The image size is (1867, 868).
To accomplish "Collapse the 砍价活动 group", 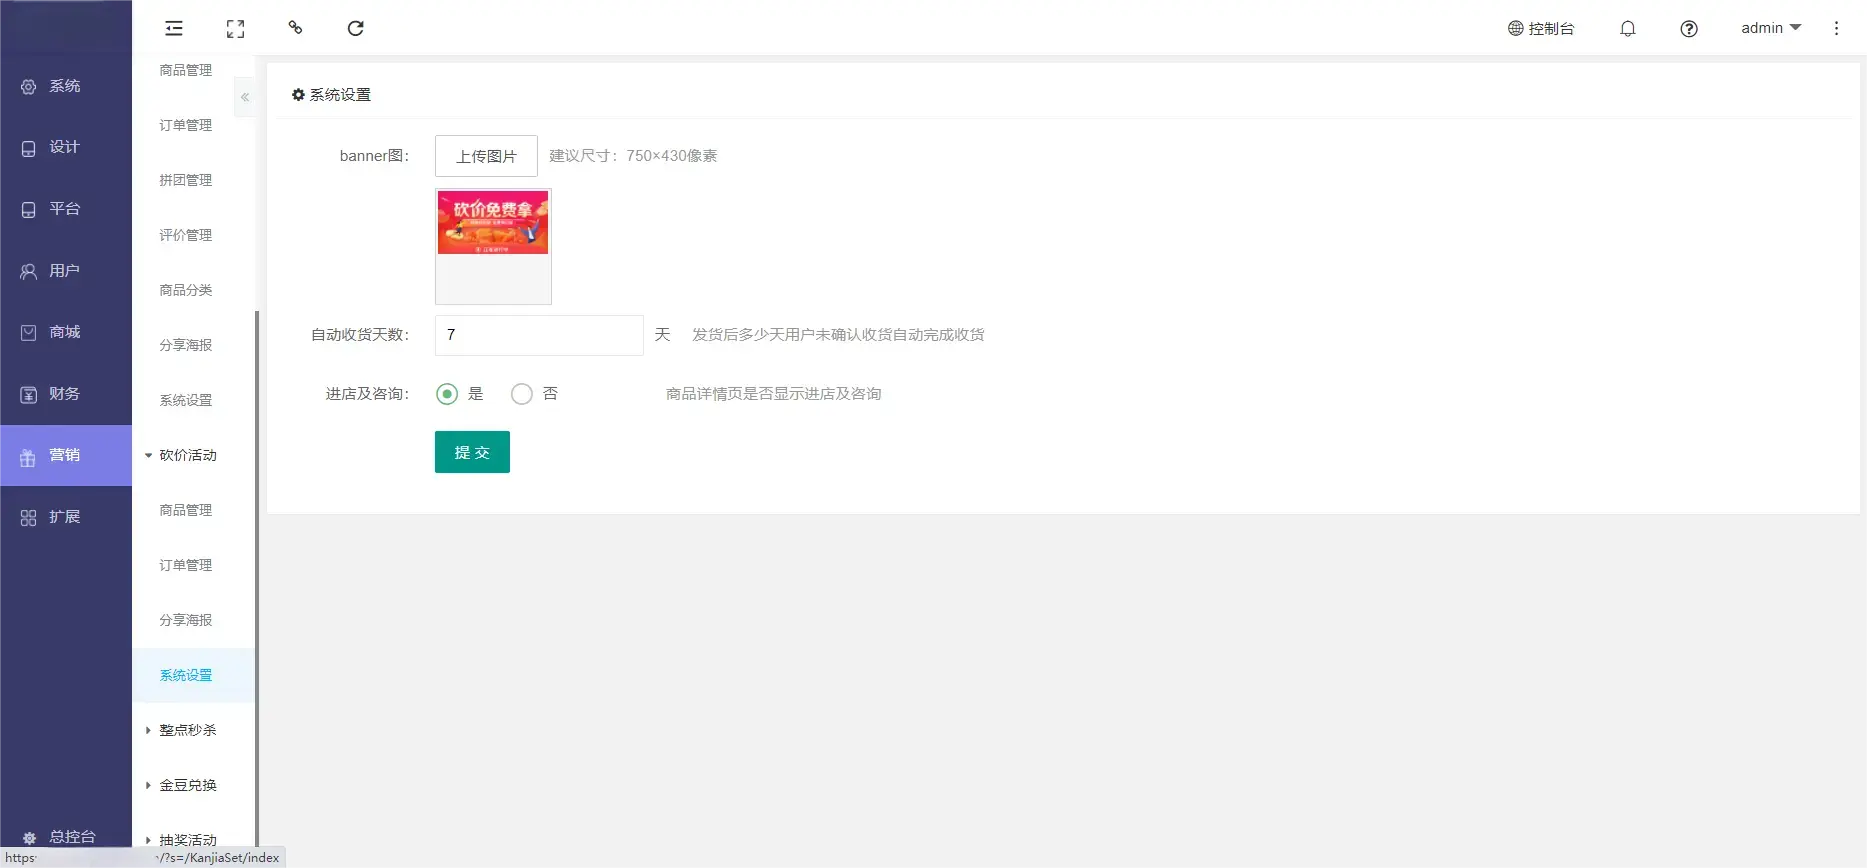I will 190,455.
